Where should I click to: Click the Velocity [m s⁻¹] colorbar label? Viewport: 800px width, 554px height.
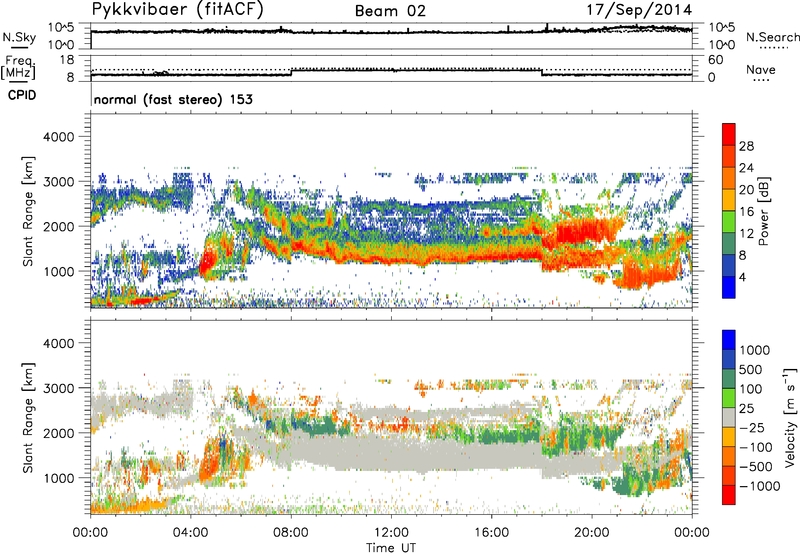(x=790, y=417)
